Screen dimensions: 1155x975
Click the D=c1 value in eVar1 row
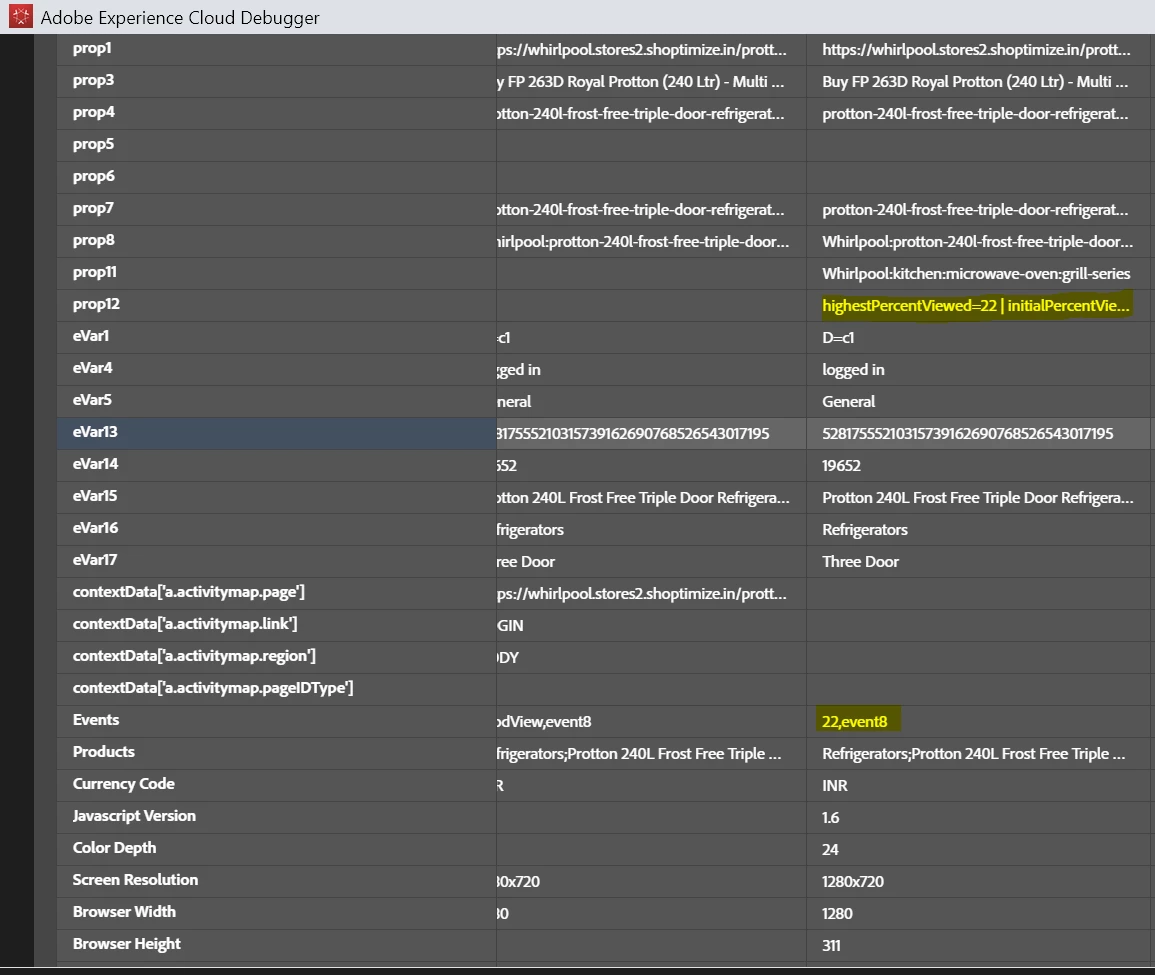click(838, 338)
